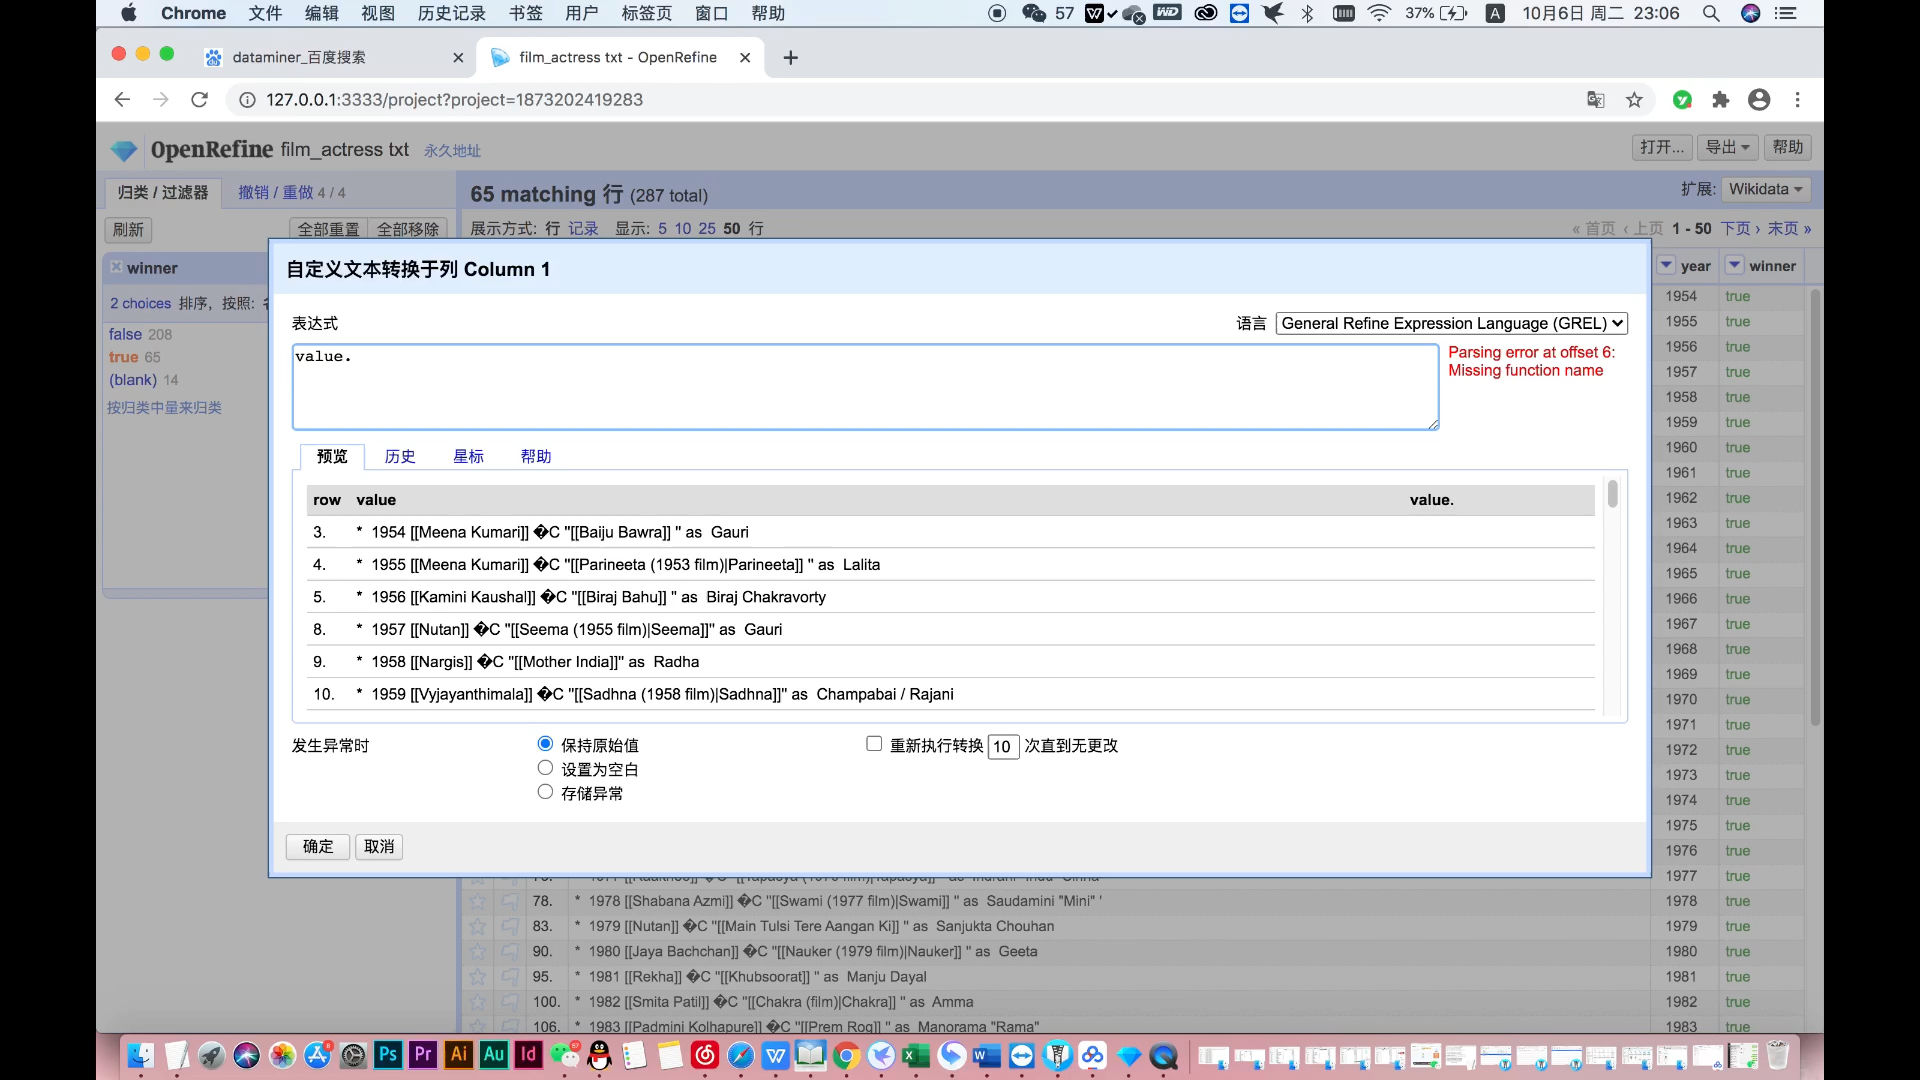Click in the expression text area
Viewport: 1920px width, 1080px height.
click(865, 388)
